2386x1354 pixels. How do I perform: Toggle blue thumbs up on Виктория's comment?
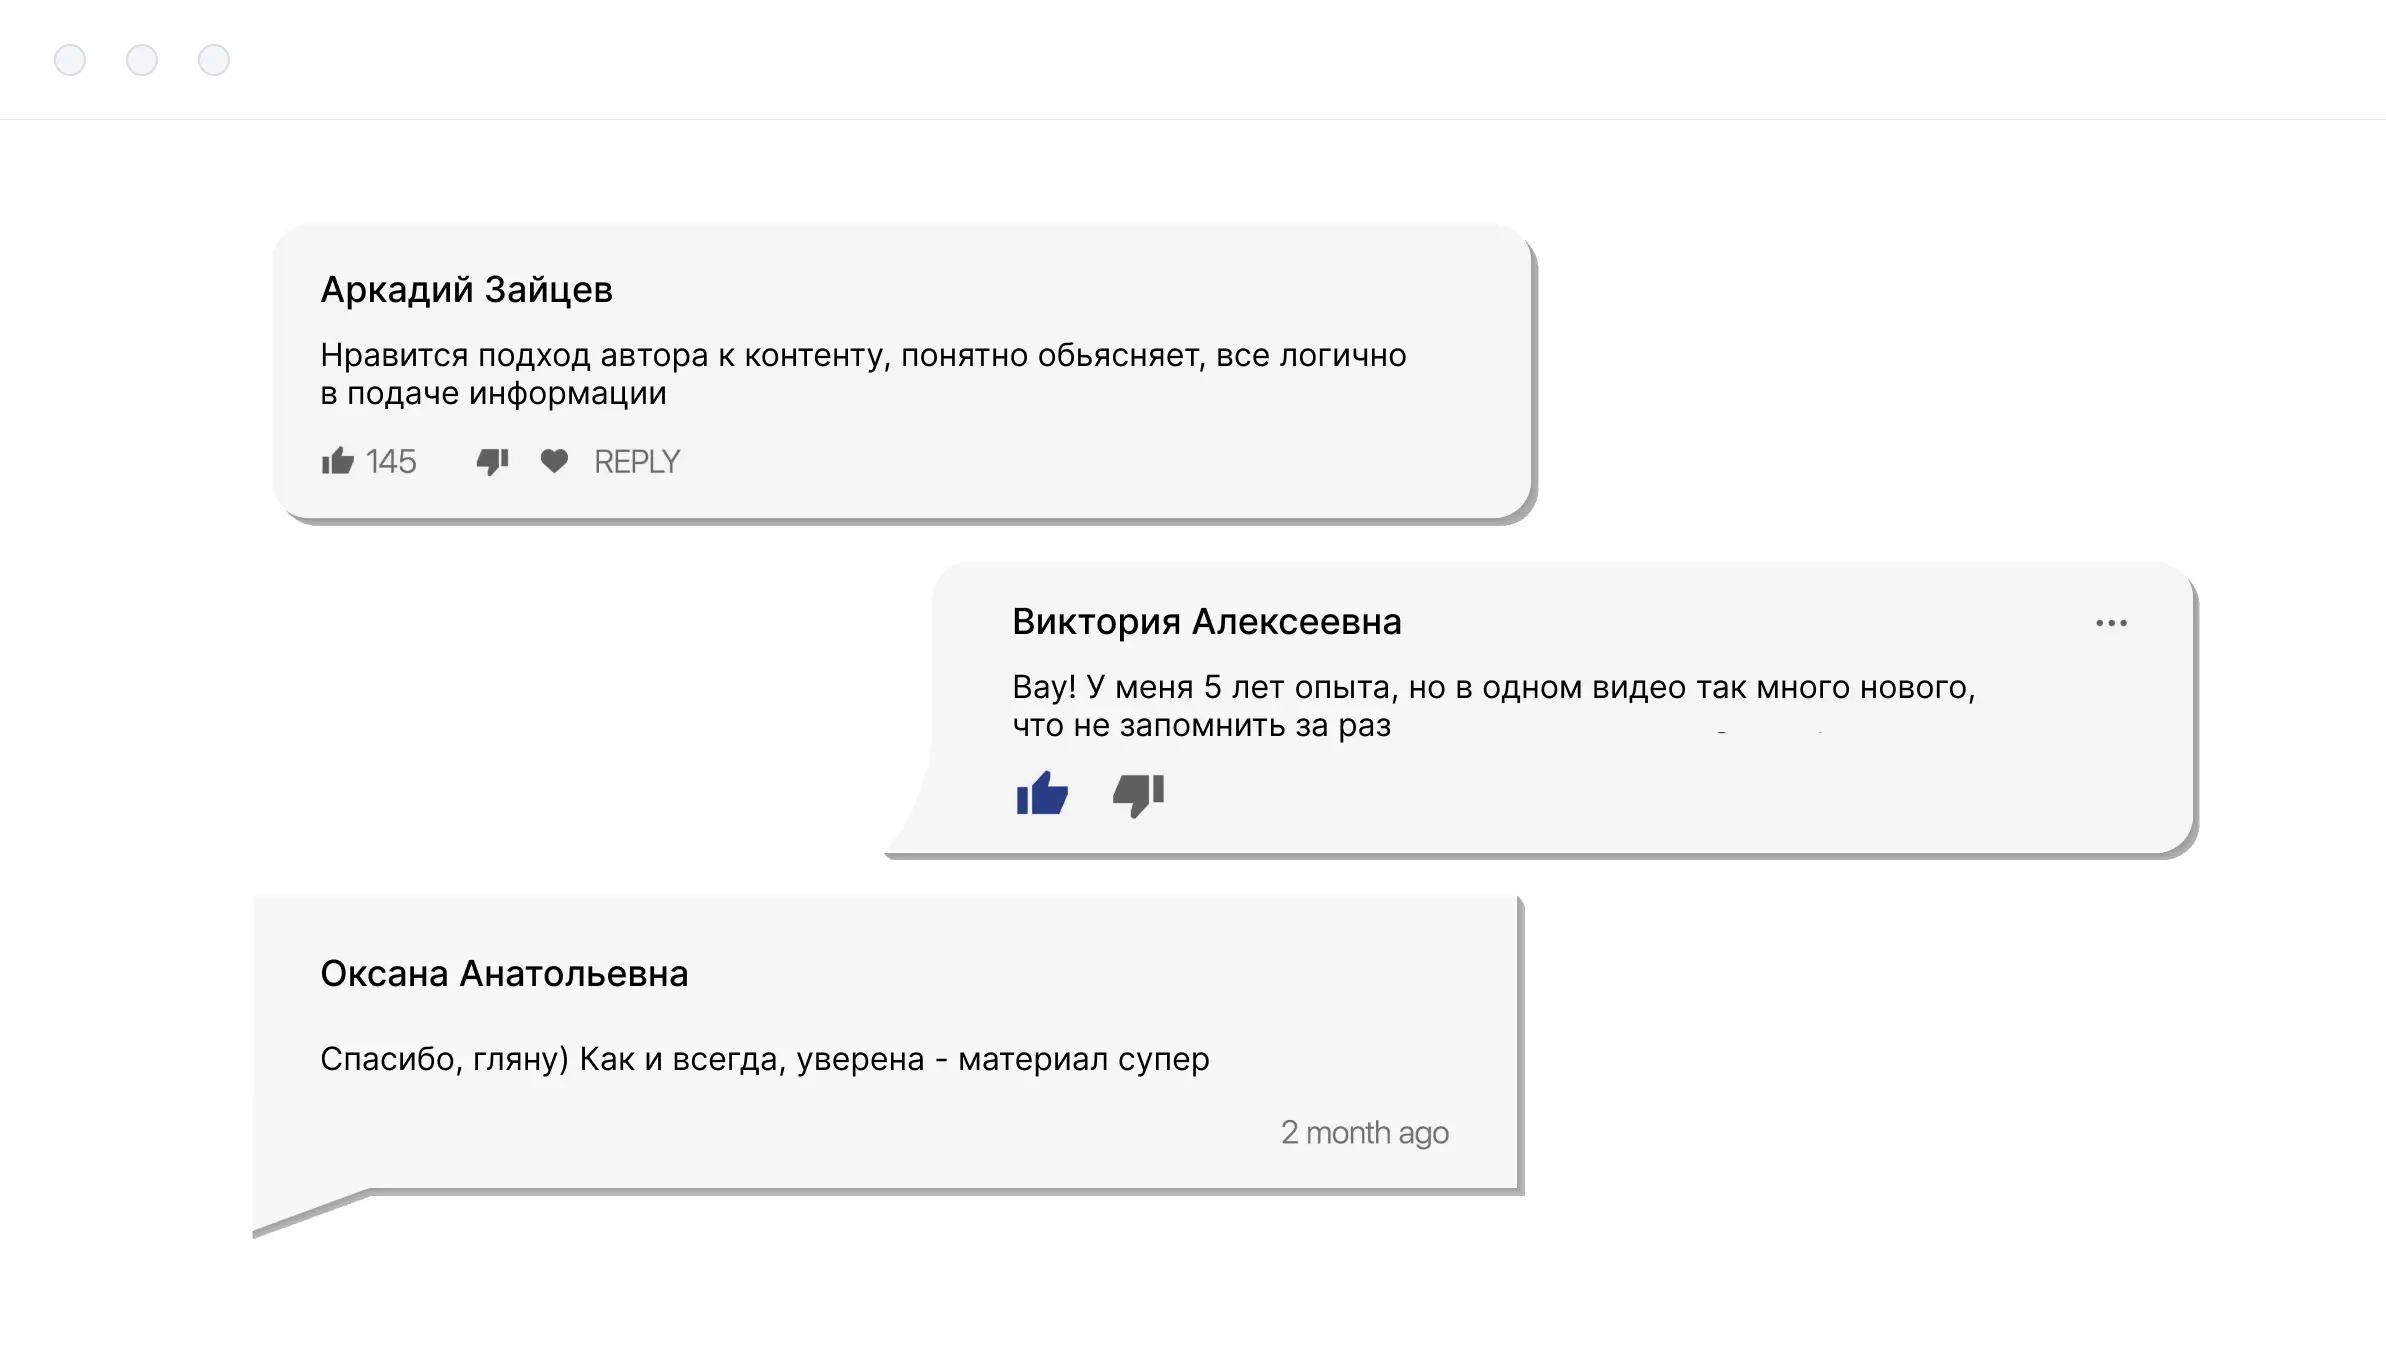(1042, 795)
